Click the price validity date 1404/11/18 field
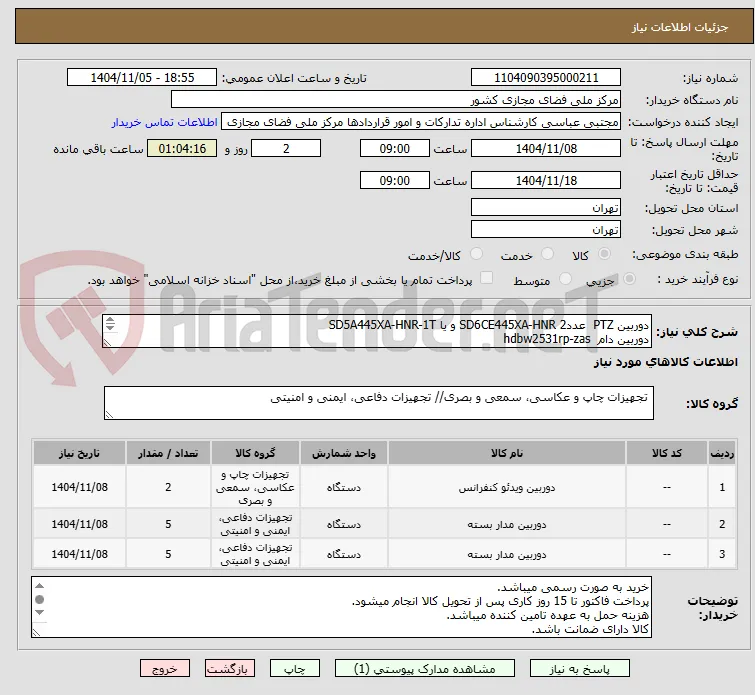Viewport: 755px width, 695px height. coord(546,181)
